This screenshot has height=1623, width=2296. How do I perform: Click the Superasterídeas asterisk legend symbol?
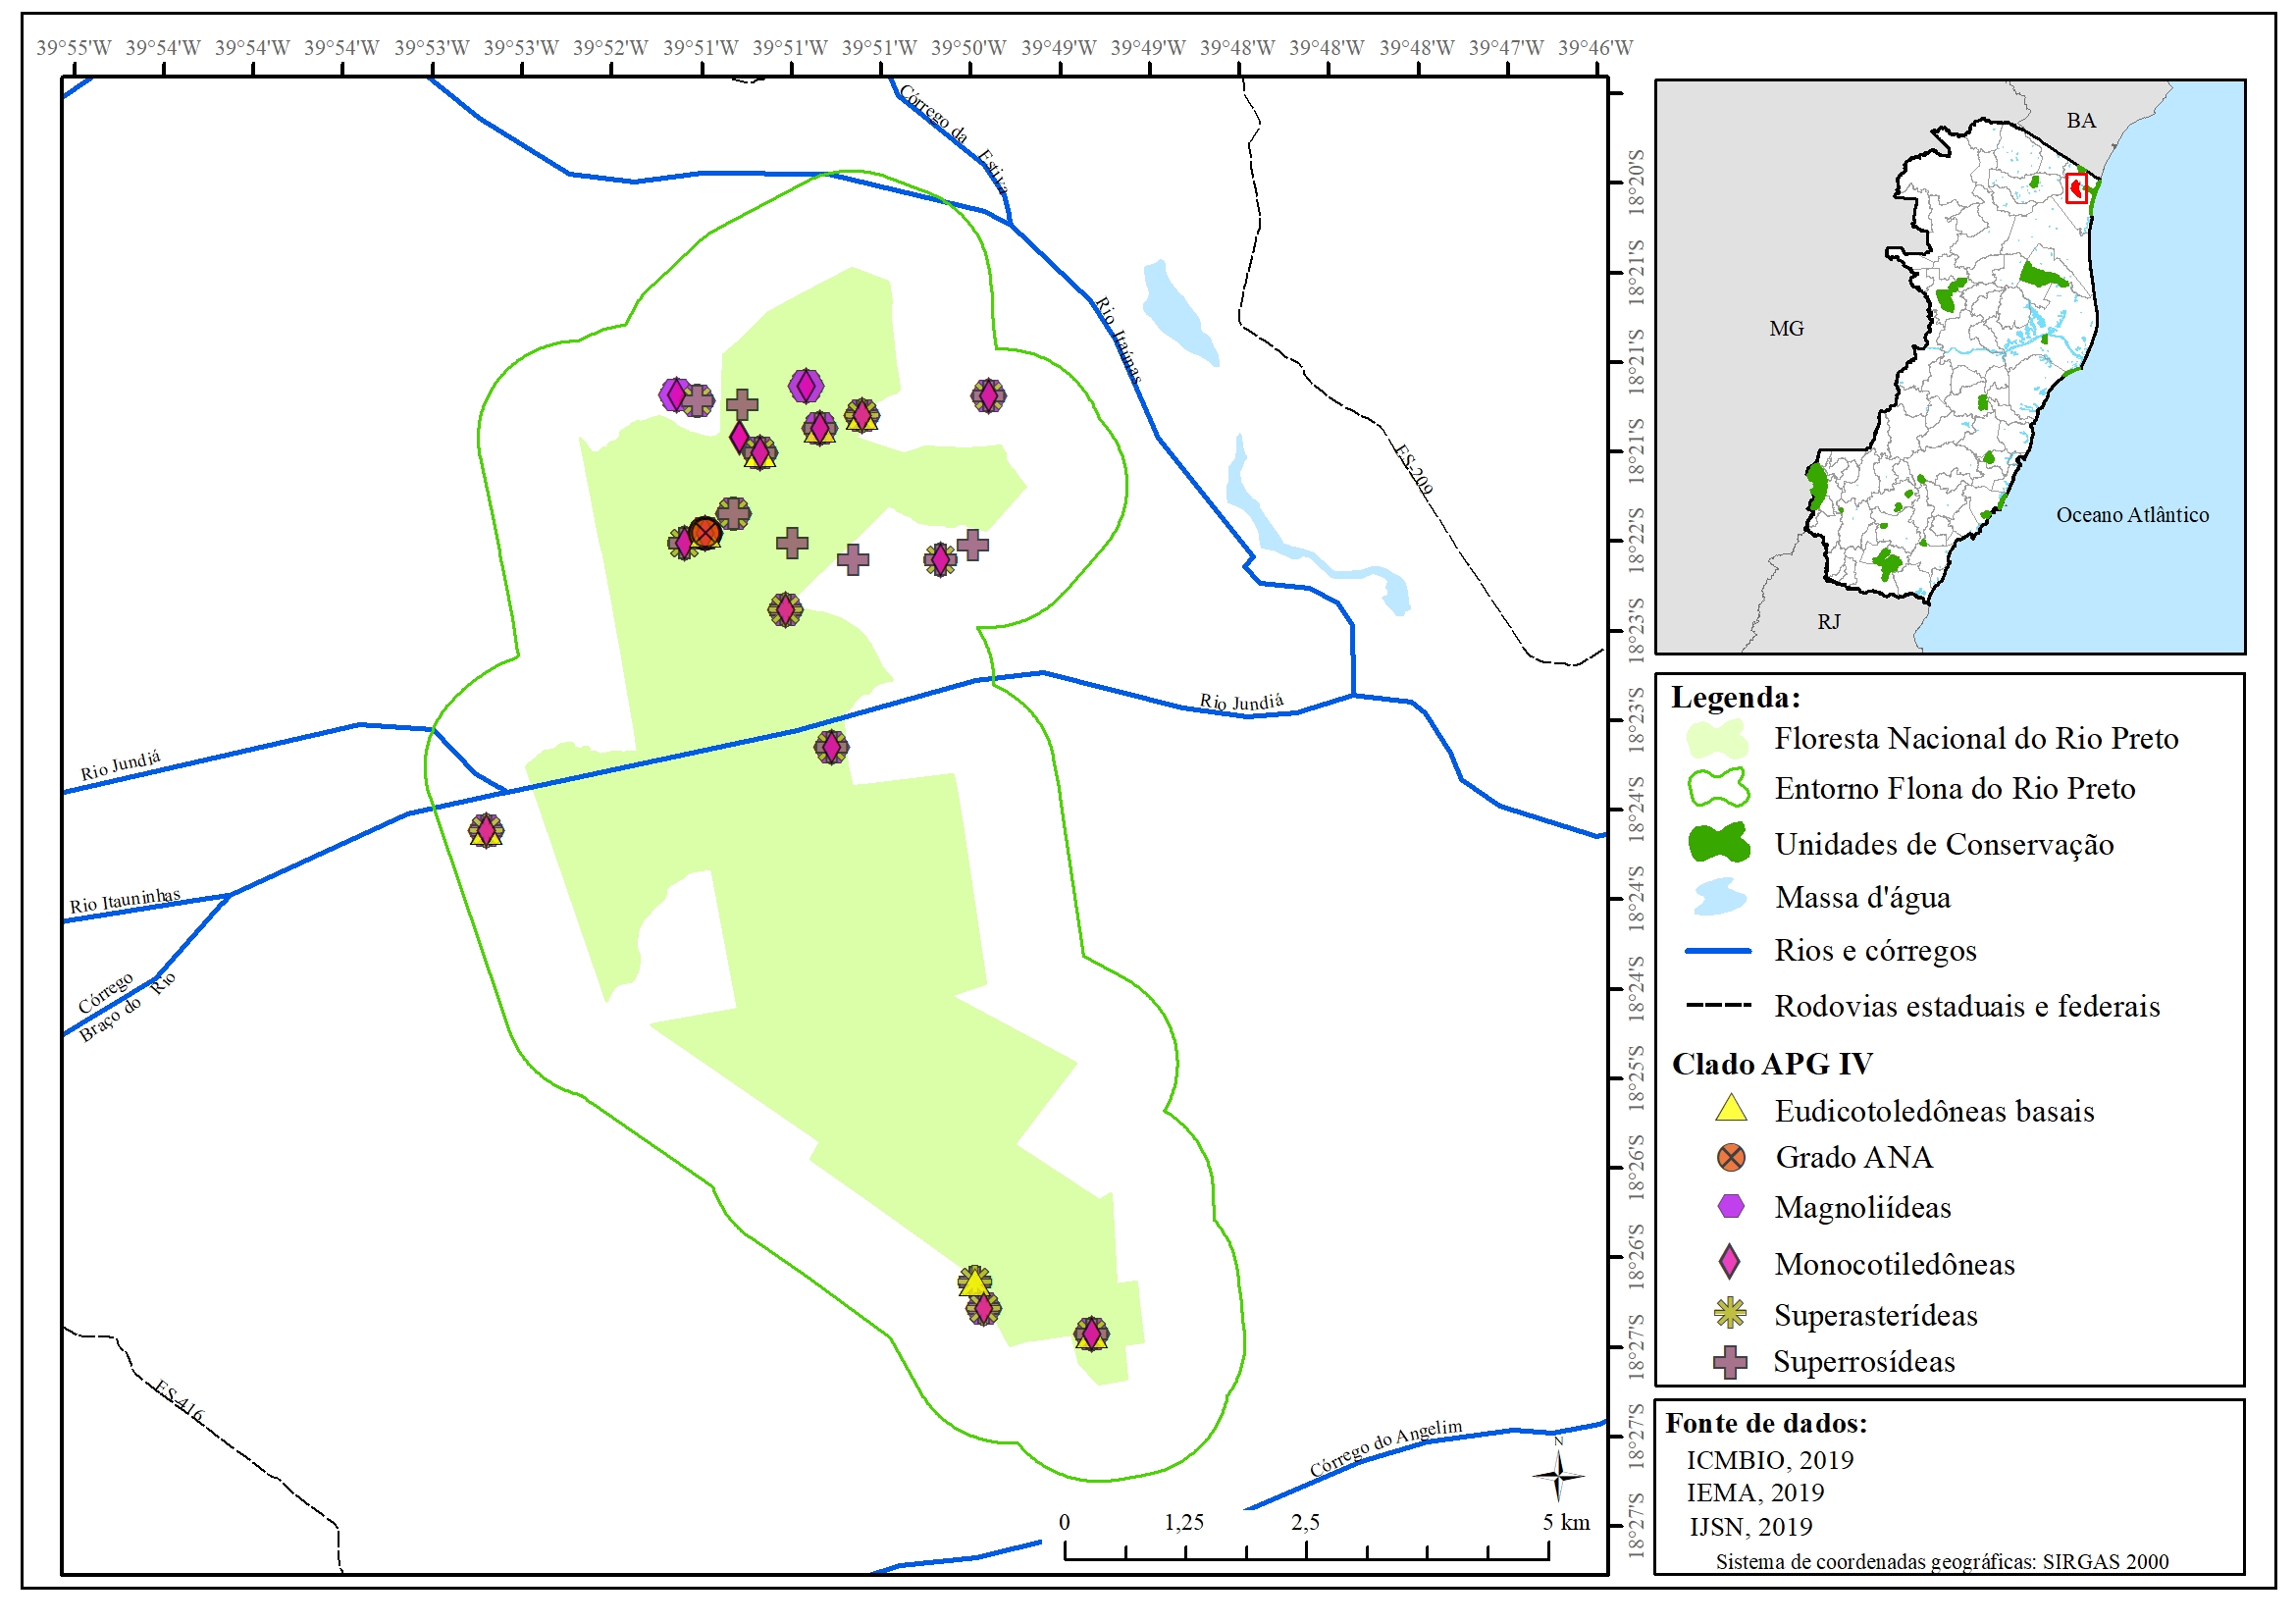click(1730, 1313)
